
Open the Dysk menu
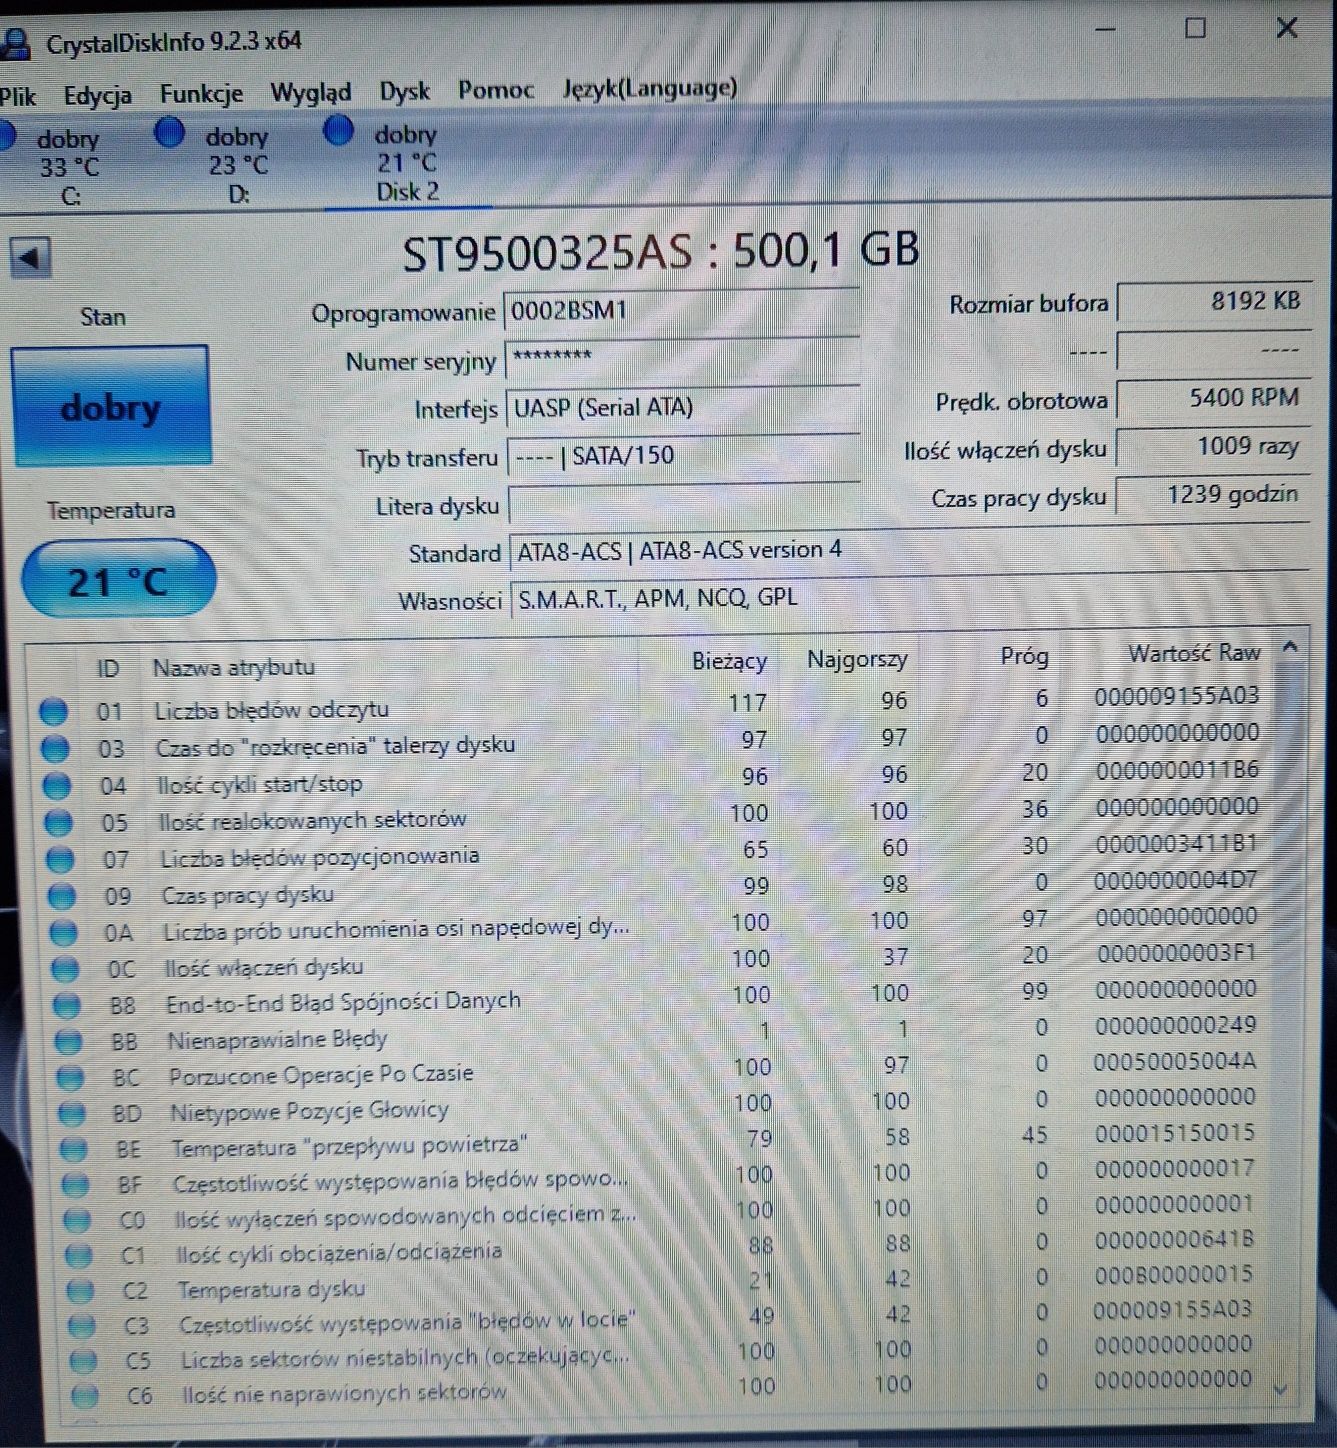tap(404, 91)
